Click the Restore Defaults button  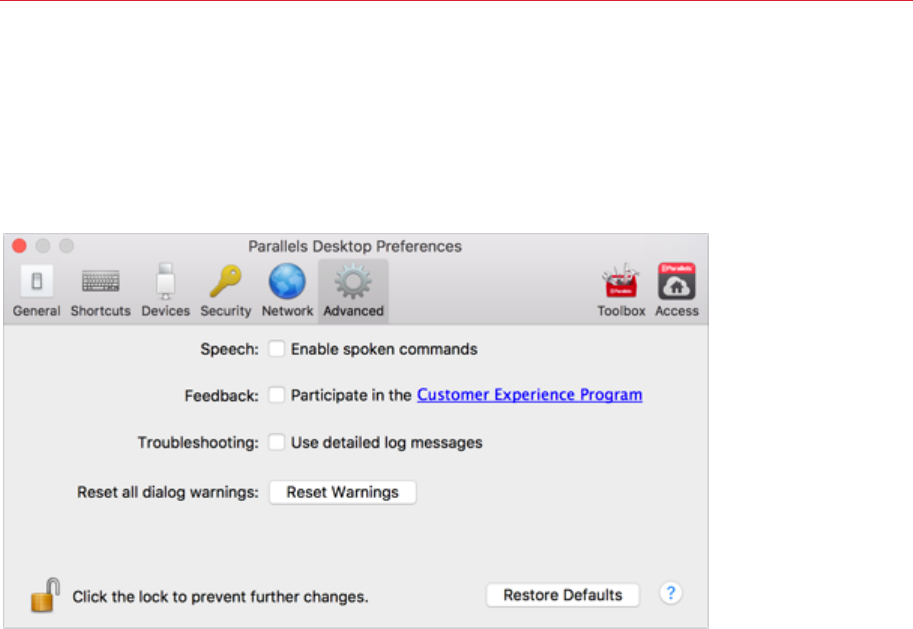pos(562,595)
